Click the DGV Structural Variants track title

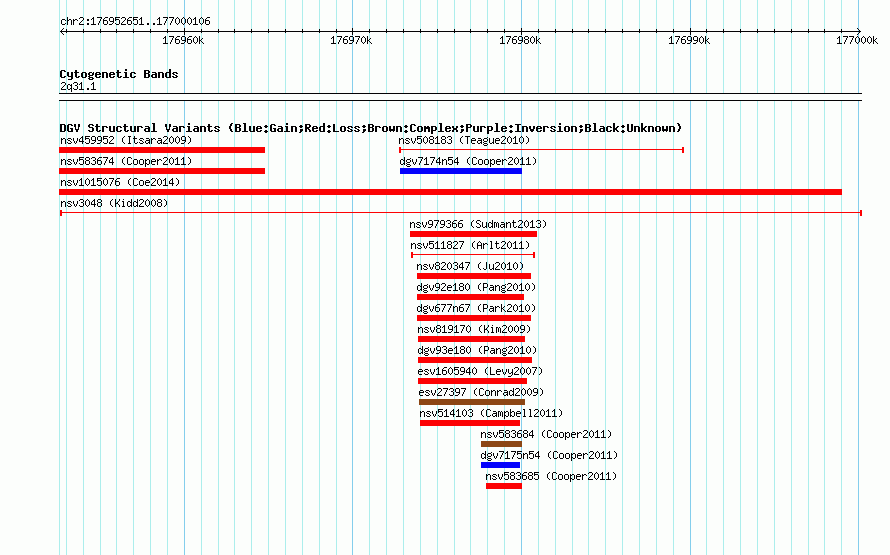click(x=371, y=128)
